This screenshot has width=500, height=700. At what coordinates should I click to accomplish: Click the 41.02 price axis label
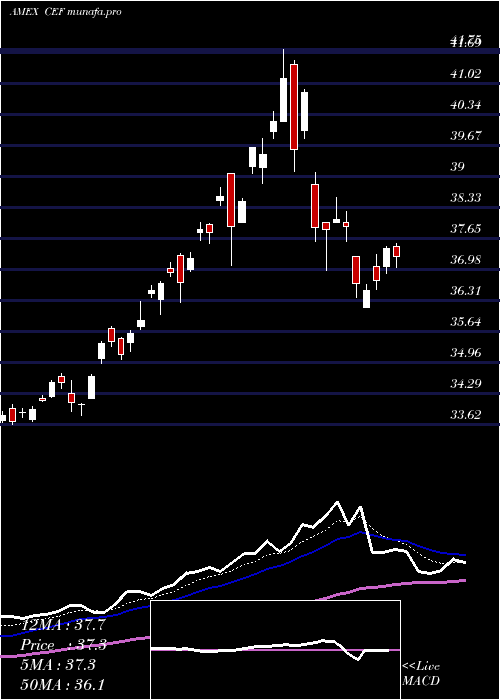pyautogui.click(x=466, y=74)
